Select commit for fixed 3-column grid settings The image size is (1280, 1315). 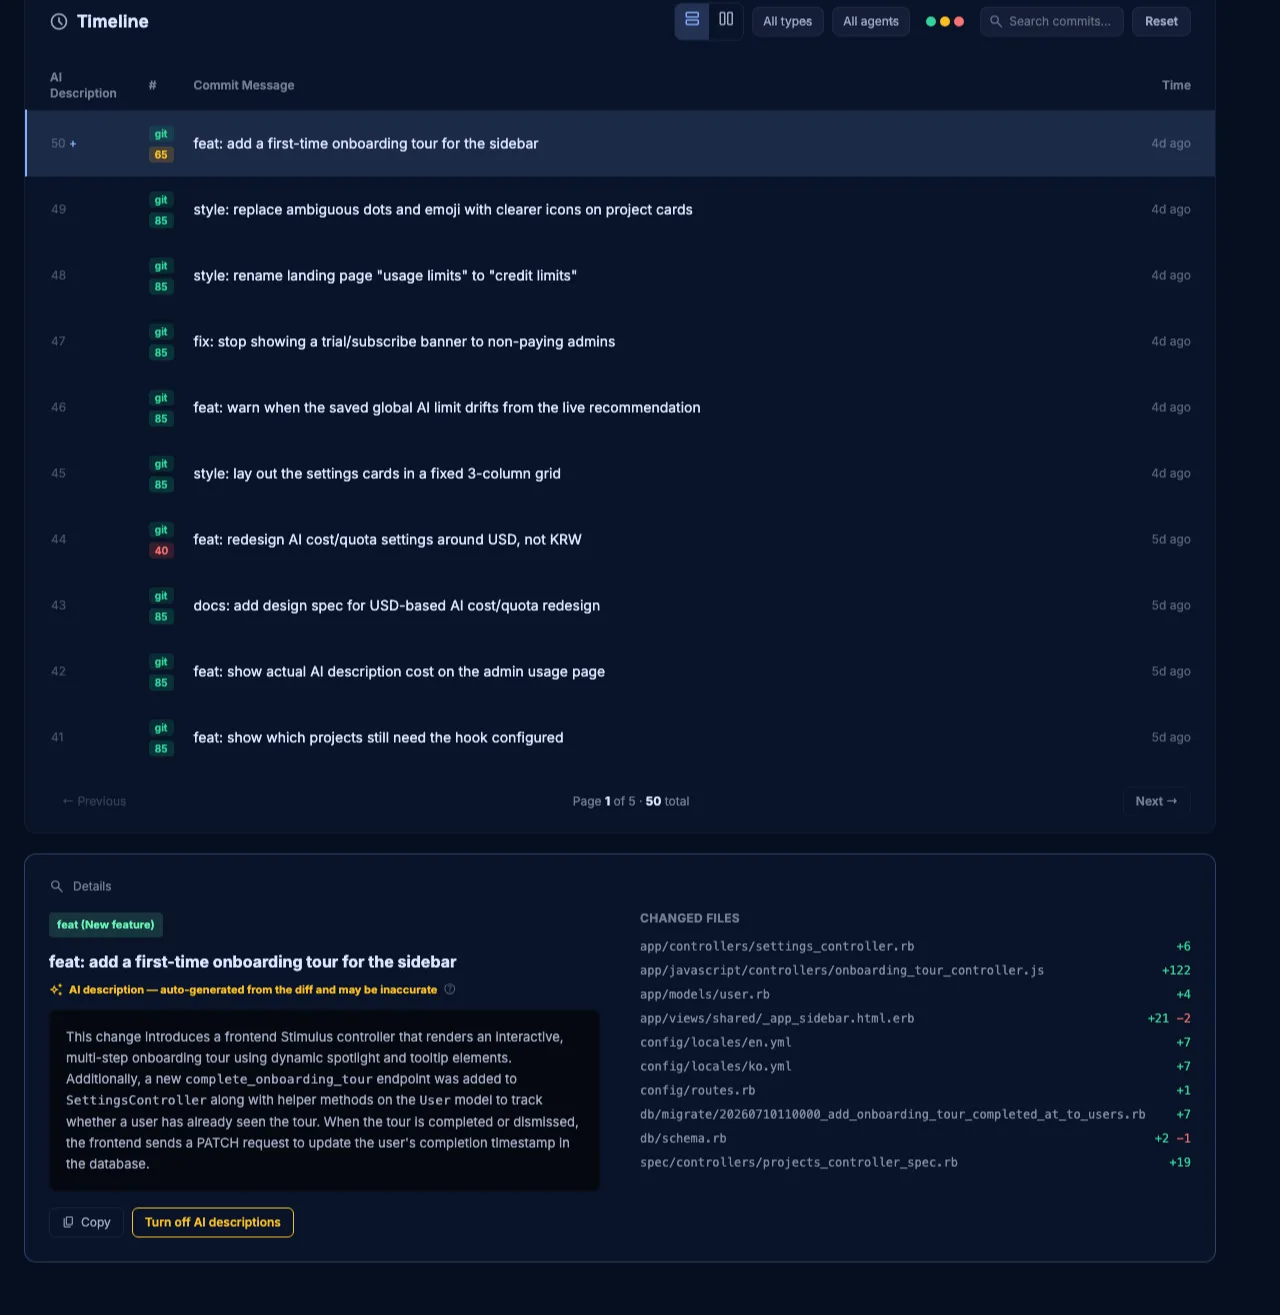coord(620,473)
